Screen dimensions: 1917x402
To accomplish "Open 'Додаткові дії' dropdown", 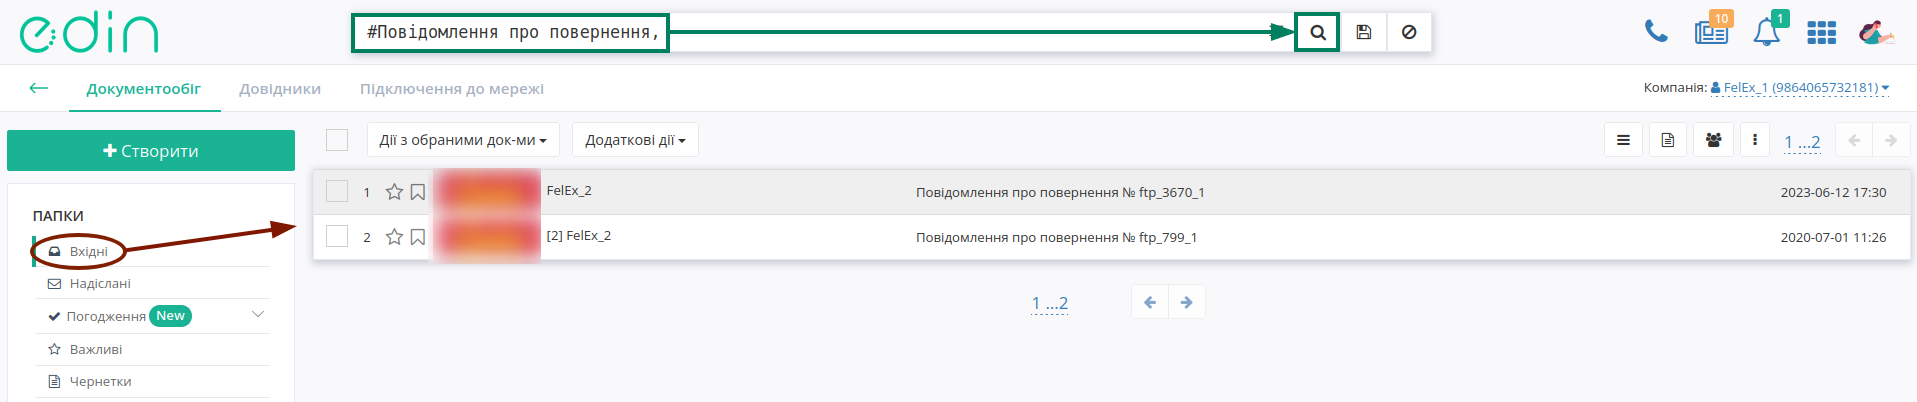I will 635,140.
